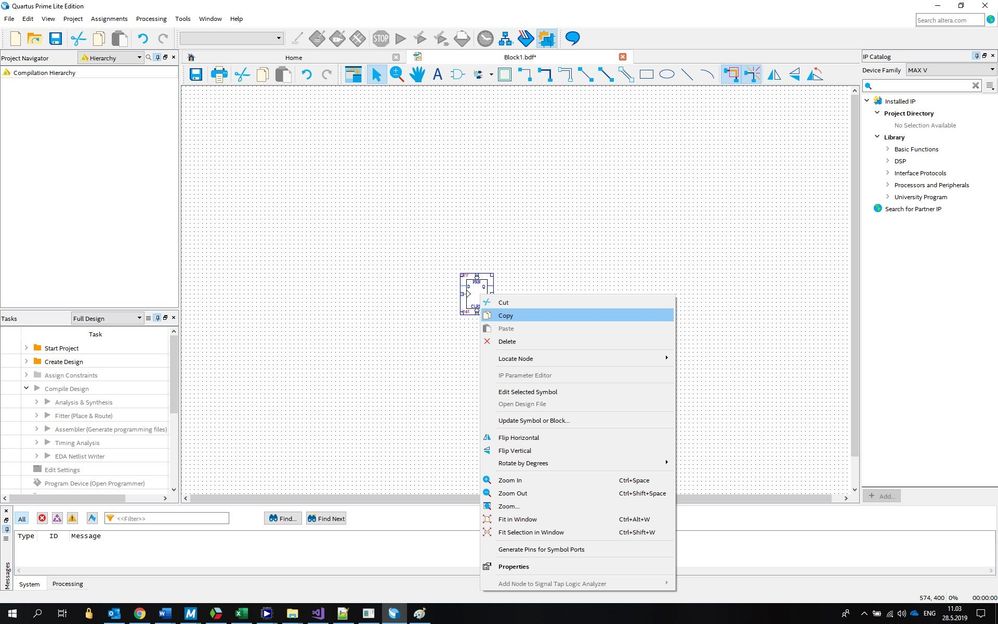
Task: Switch to the Processing messages tab
Action: click(67, 584)
